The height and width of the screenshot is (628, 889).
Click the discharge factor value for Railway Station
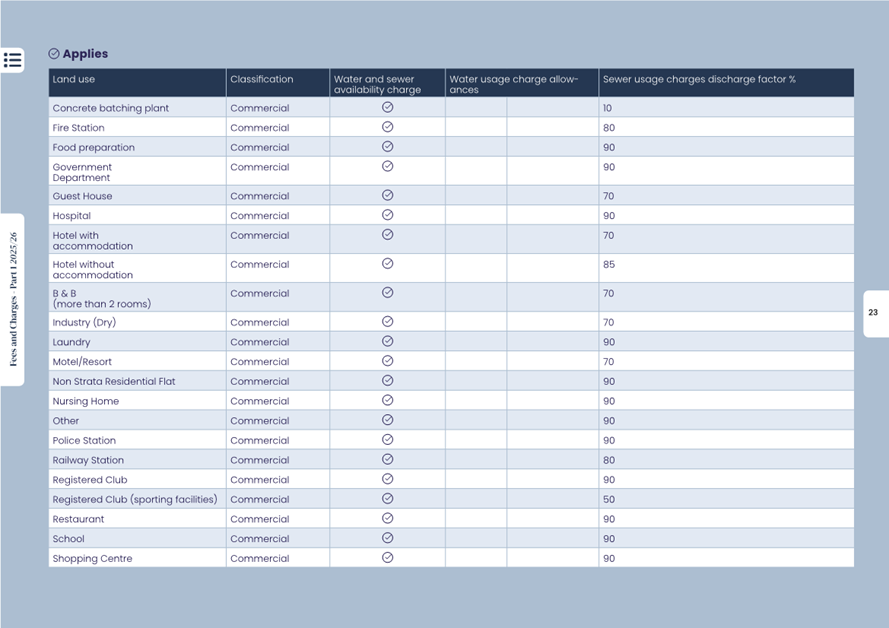pyautogui.click(x=609, y=460)
